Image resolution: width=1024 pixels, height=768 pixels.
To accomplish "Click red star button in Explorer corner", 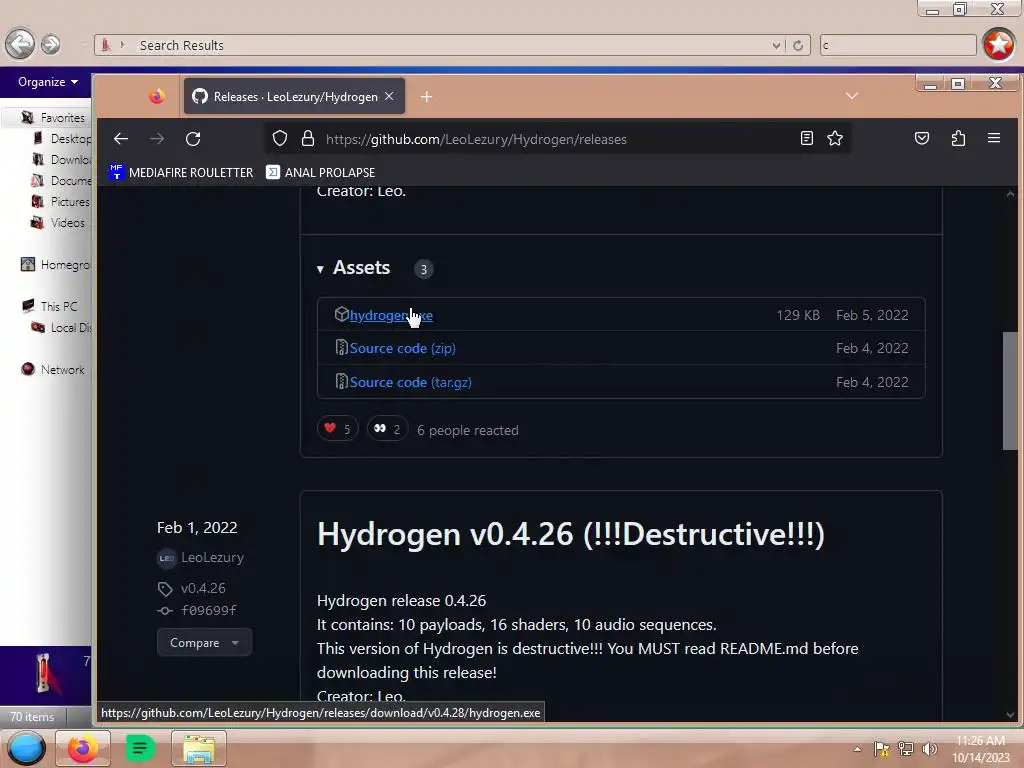I will click(999, 44).
